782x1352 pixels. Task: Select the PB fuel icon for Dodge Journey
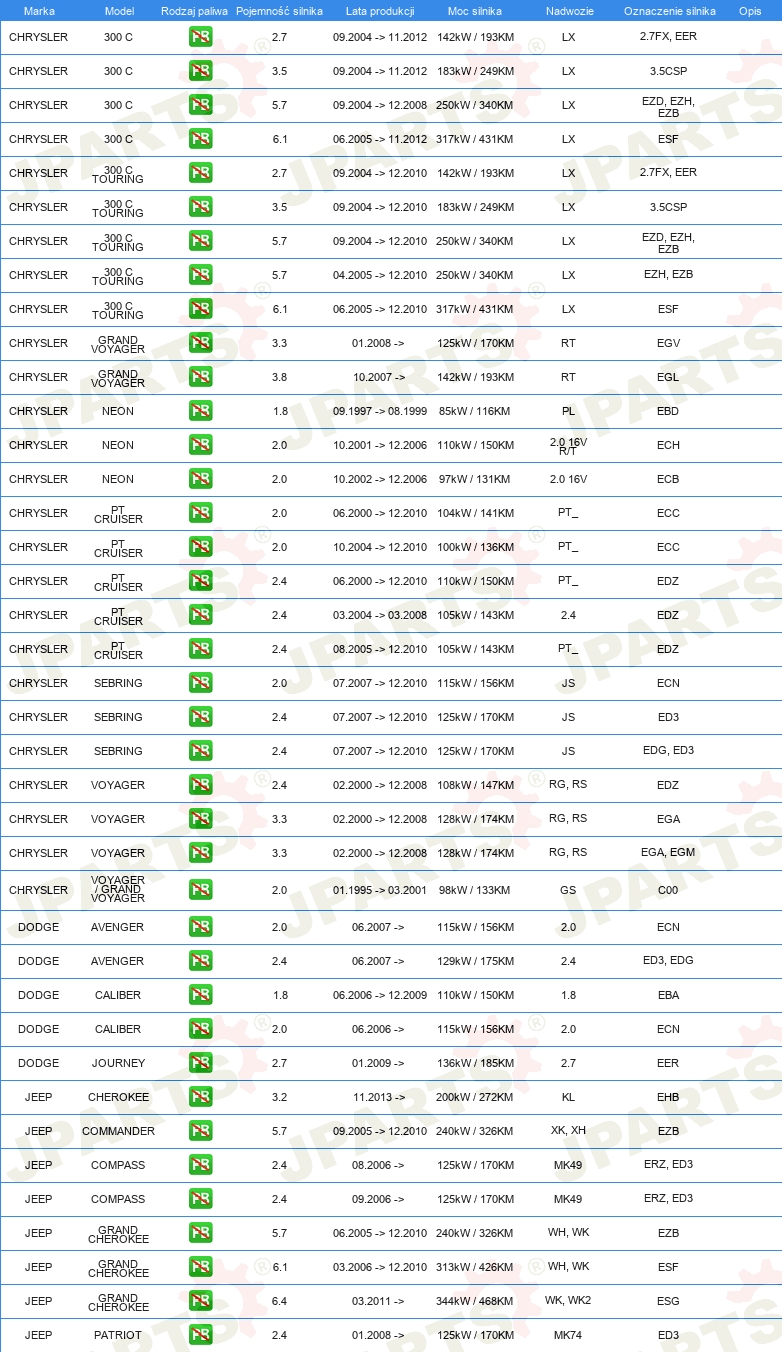point(200,1063)
